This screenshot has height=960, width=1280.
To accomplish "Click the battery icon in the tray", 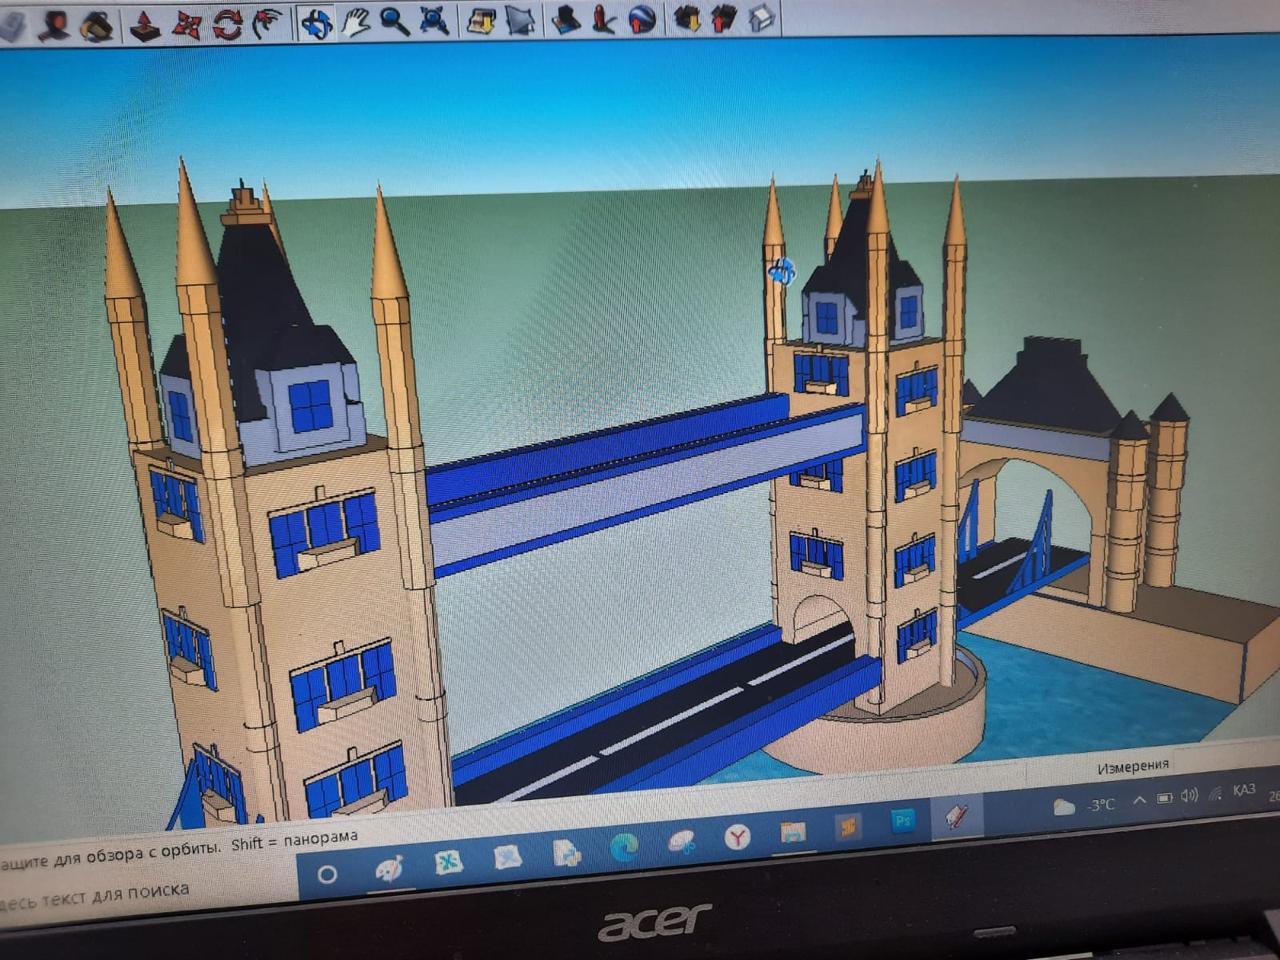I will coord(1164,798).
